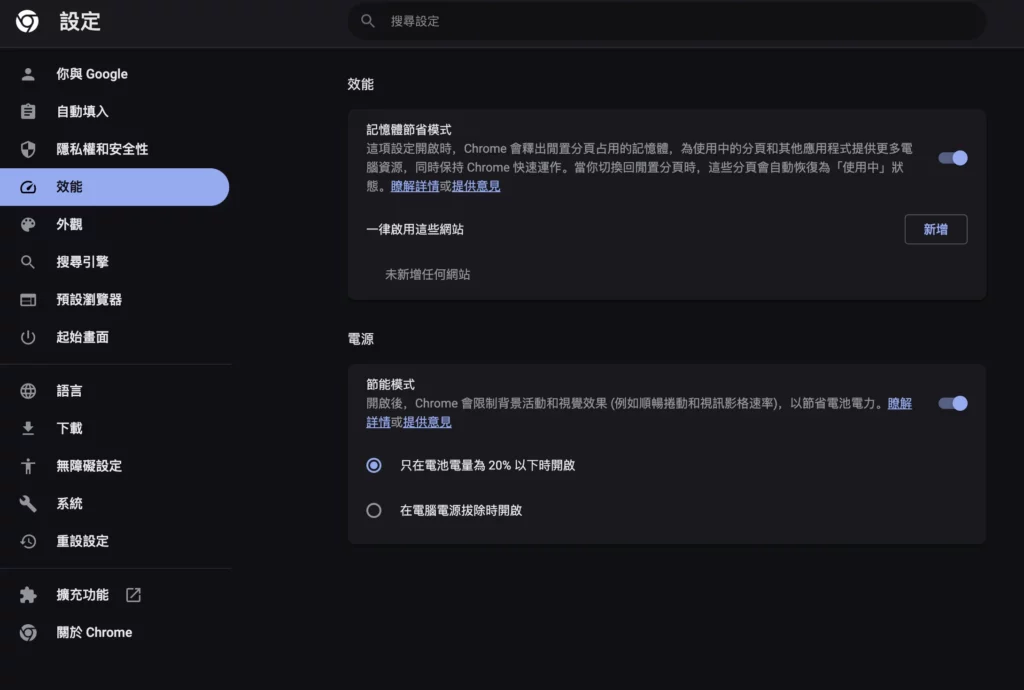The height and width of the screenshot is (690, 1024).
Task: Open 擴充功能 in a new tab
Action: tap(114, 595)
